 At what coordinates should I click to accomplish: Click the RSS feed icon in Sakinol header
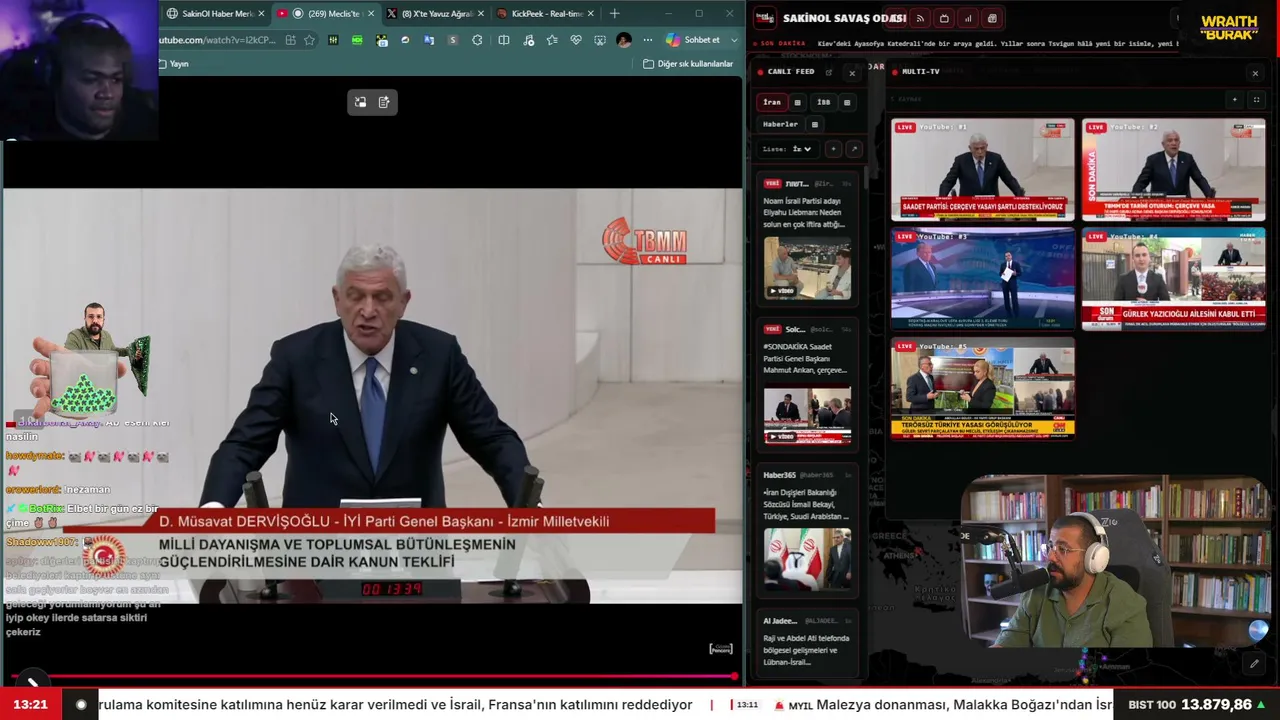920,18
